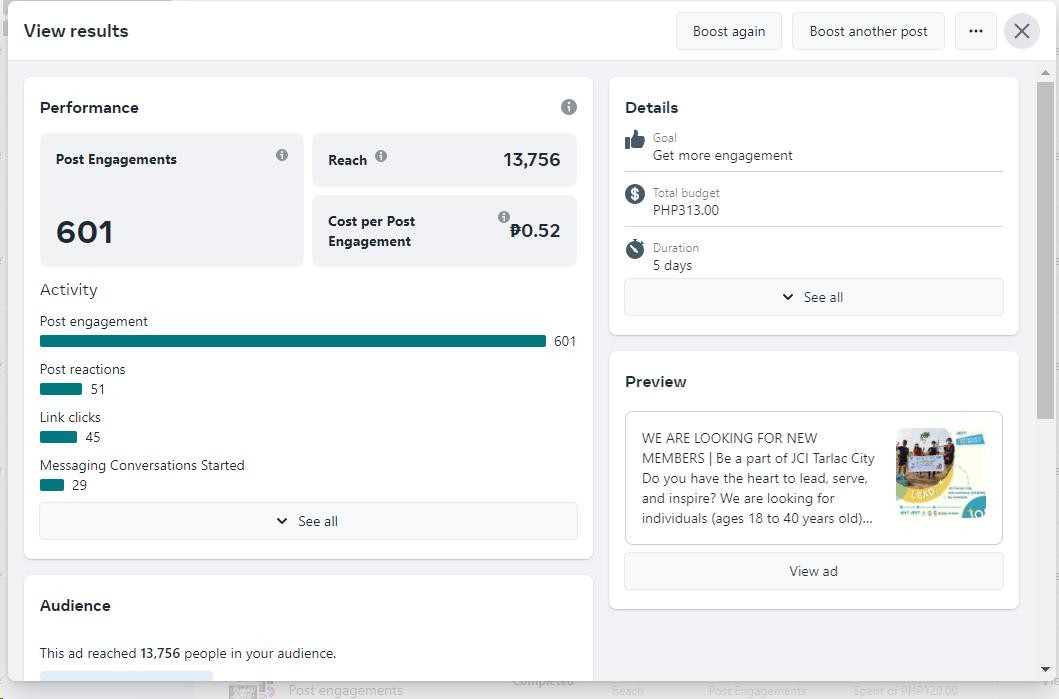Viewport: 1059px width, 699px height.
Task: Expand See all under Activity
Action: 308,521
